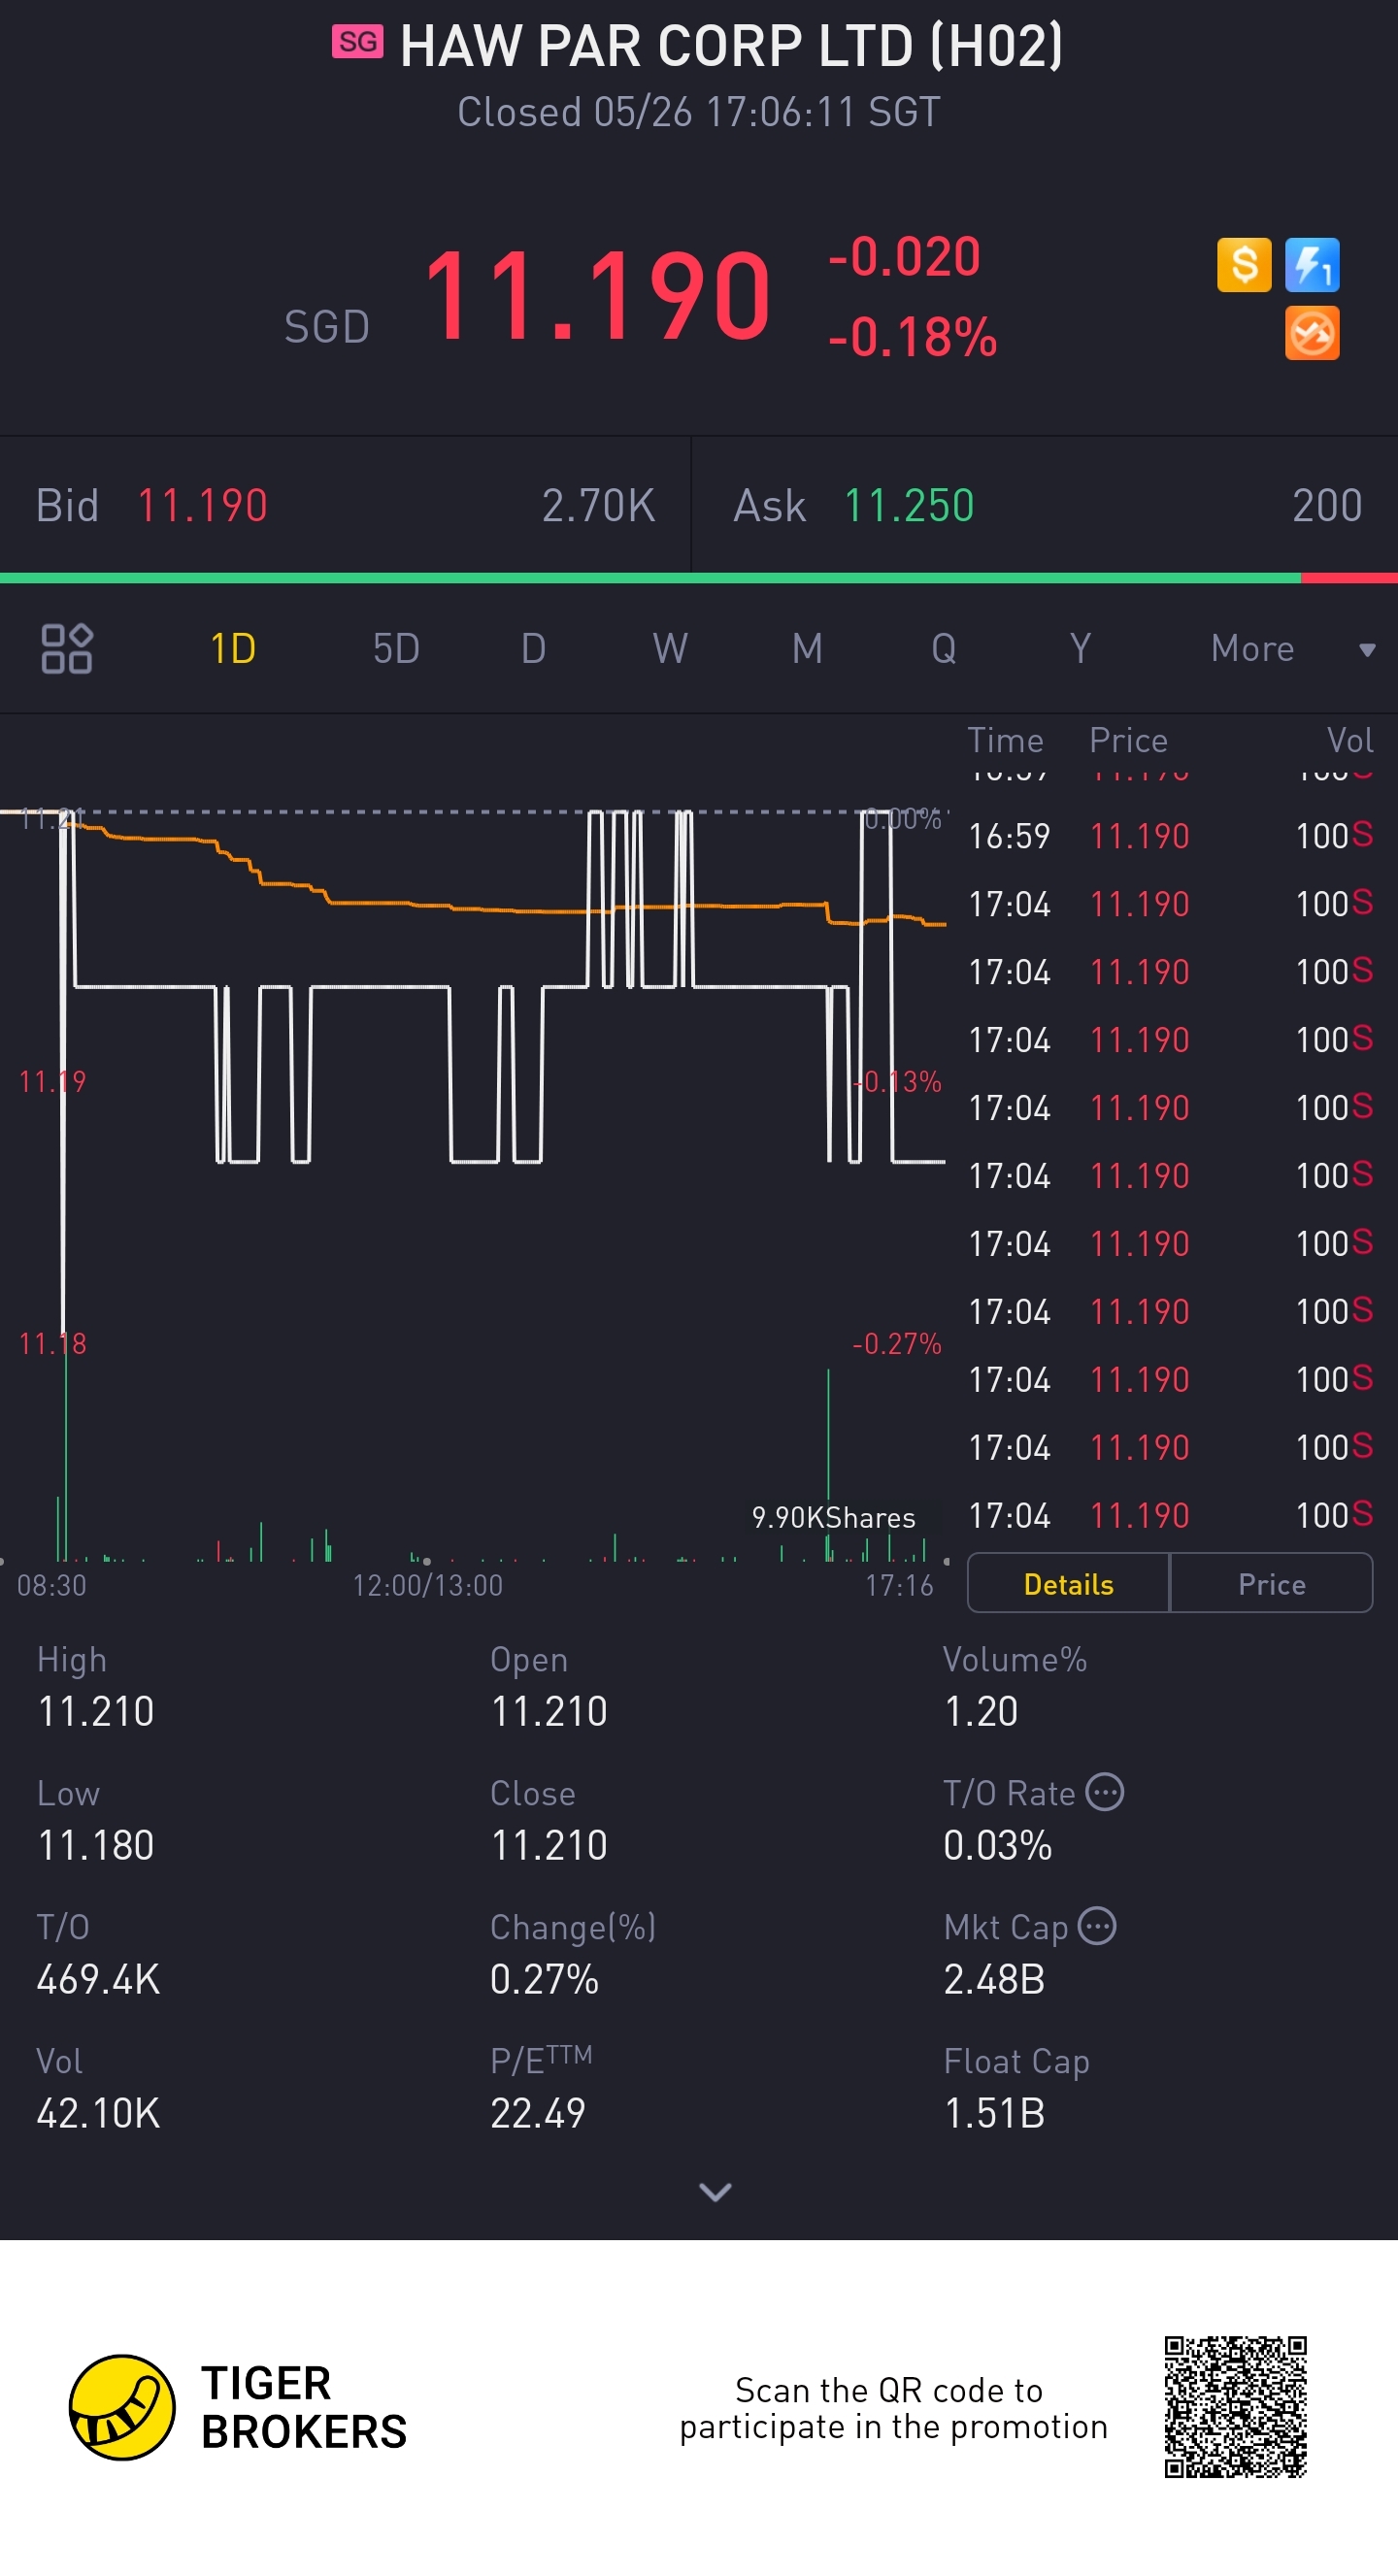Tap the Vol column header in trade list
1398x2576 pixels.
point(1350,740)
